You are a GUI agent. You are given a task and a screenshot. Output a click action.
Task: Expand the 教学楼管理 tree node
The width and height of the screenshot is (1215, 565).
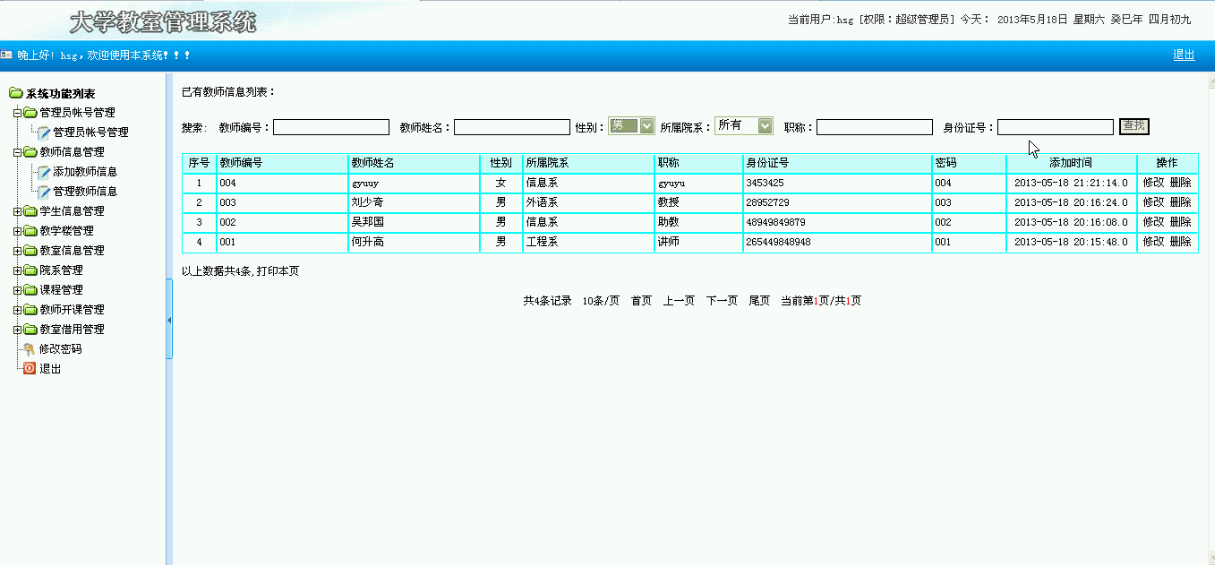click(x=17, y=231)
